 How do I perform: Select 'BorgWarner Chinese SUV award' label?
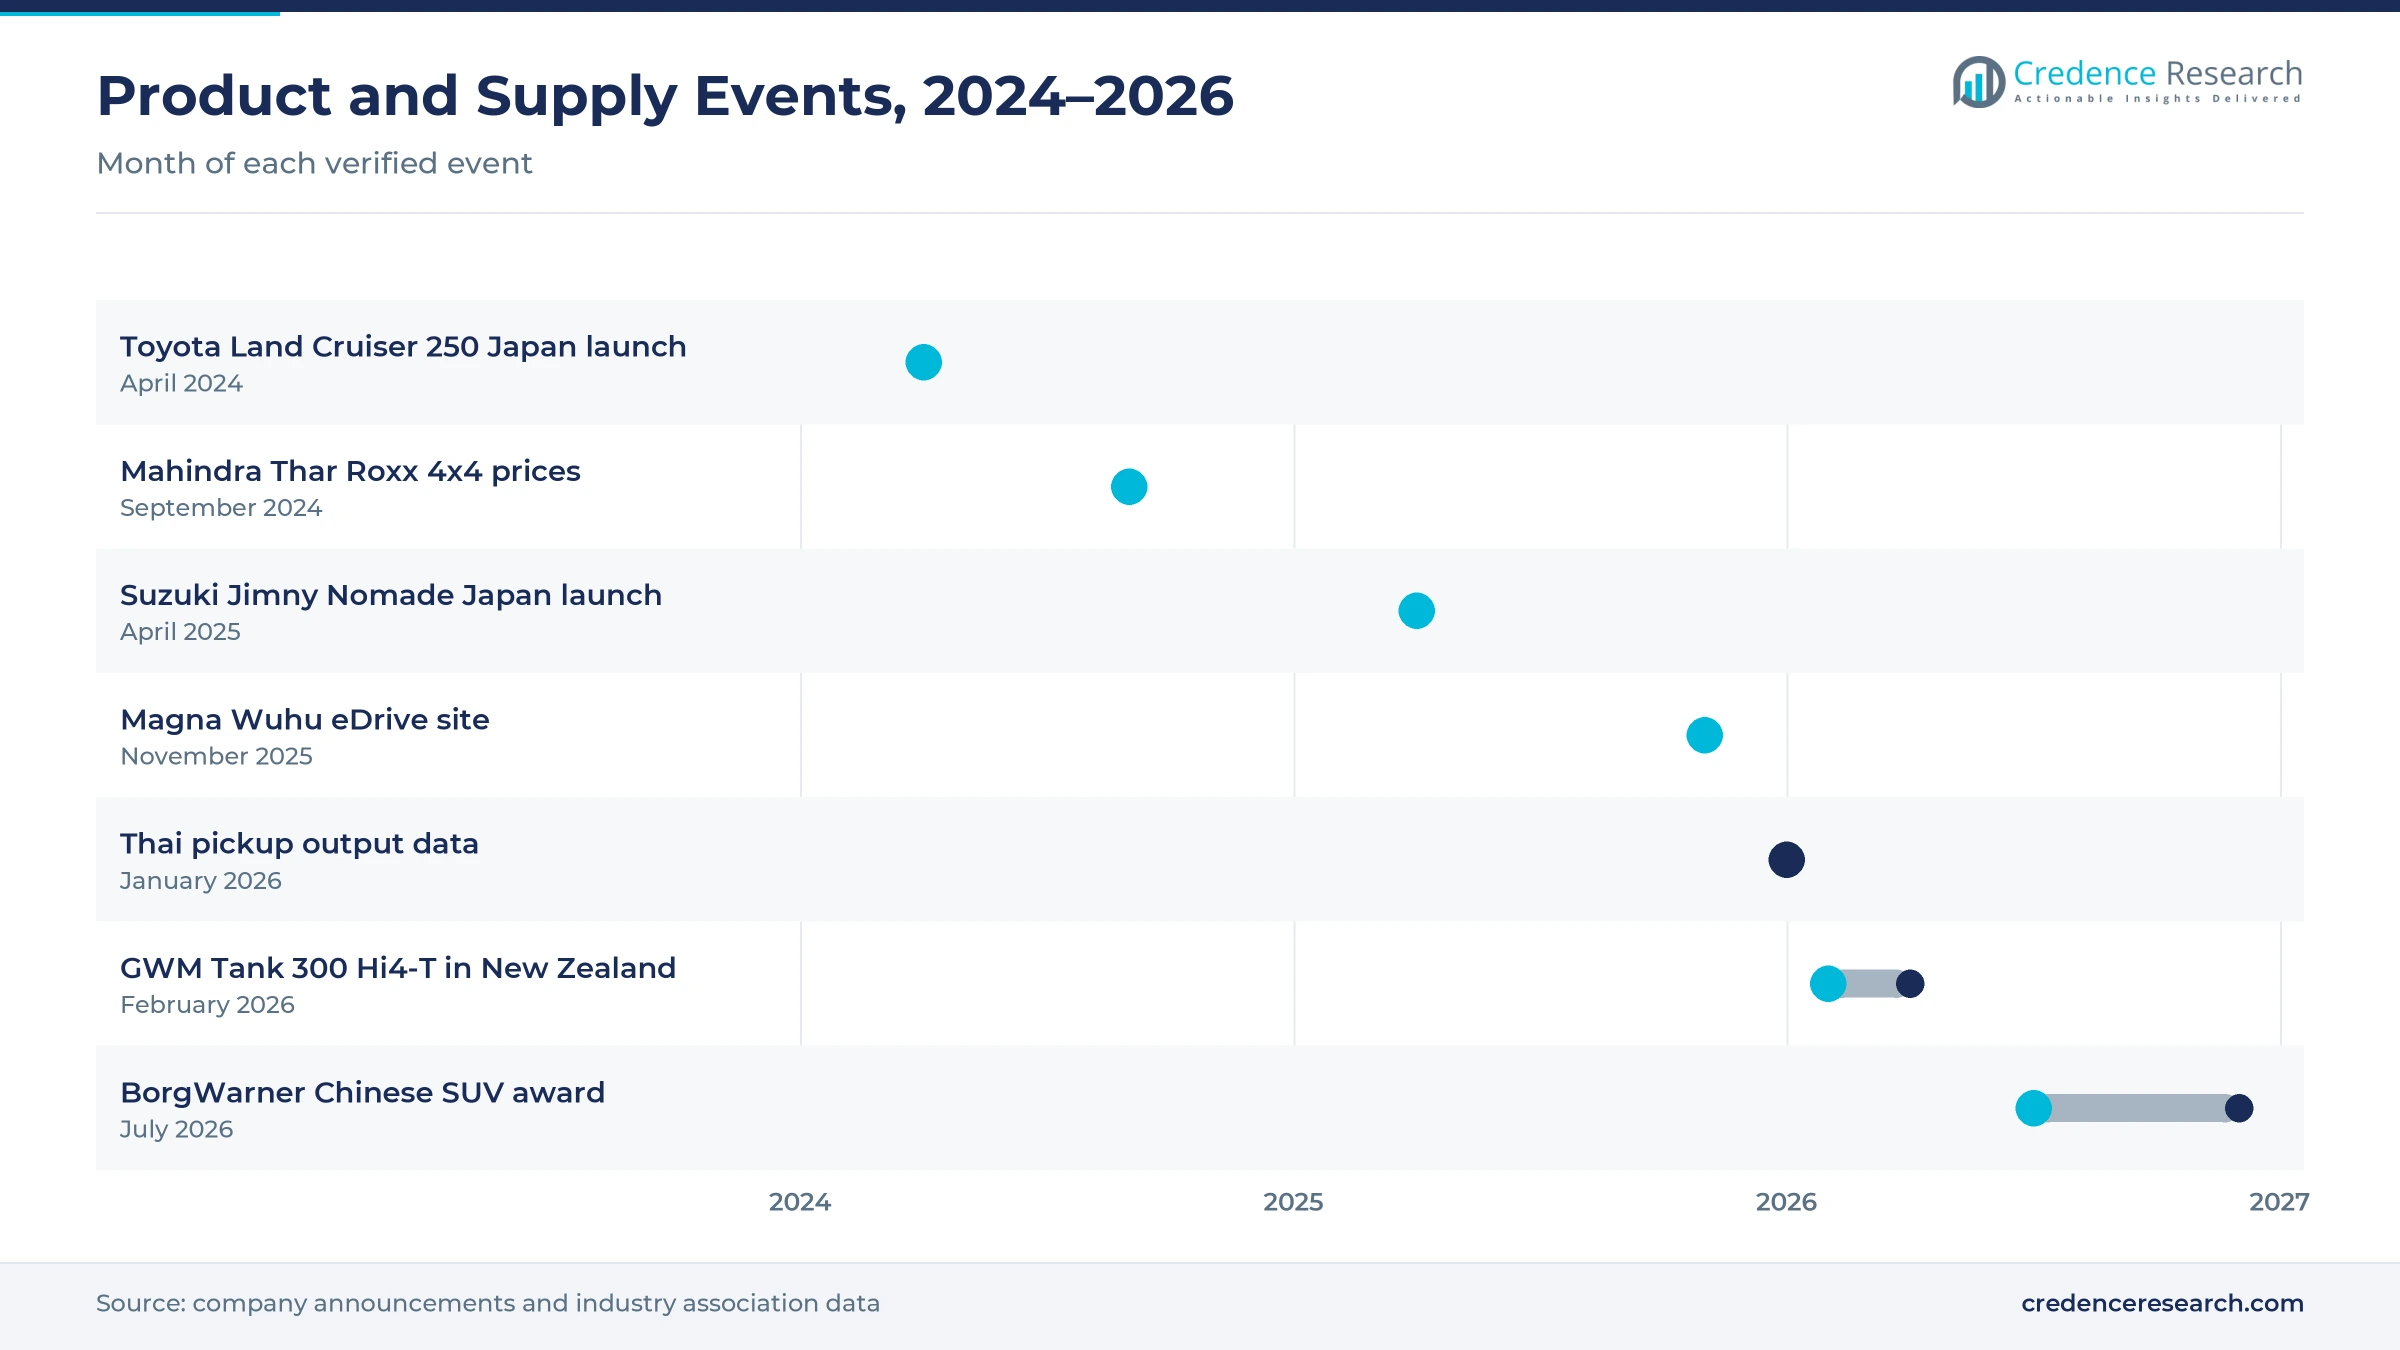pos(362,1092)
